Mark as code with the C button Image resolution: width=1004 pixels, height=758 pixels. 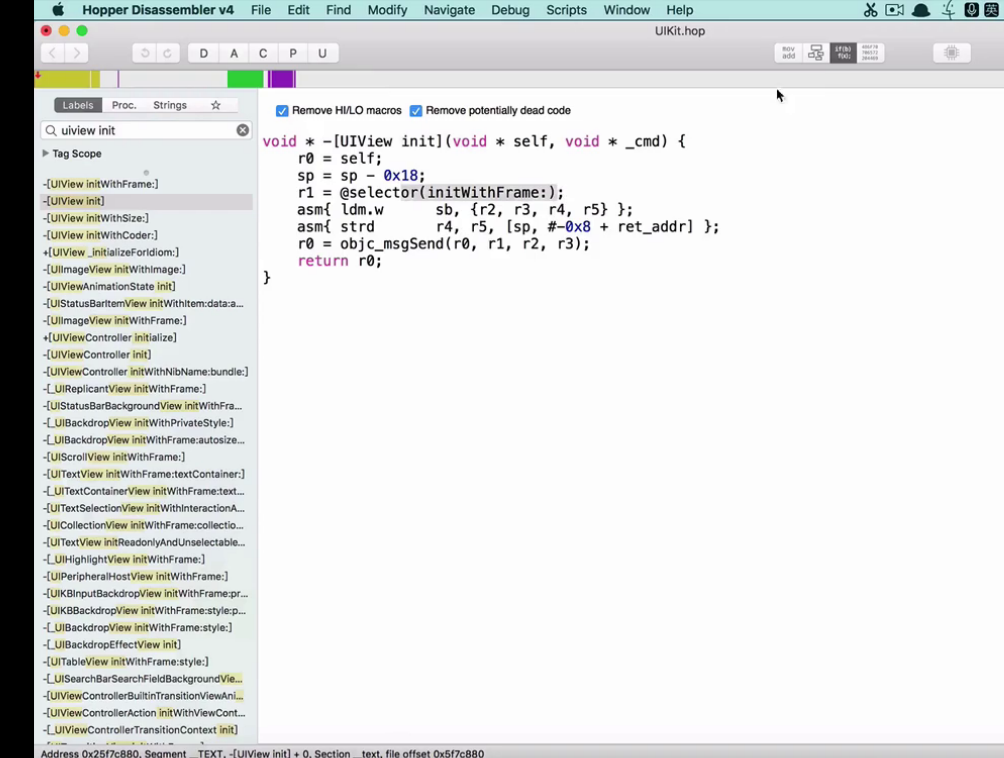click(x=263, y=53)
